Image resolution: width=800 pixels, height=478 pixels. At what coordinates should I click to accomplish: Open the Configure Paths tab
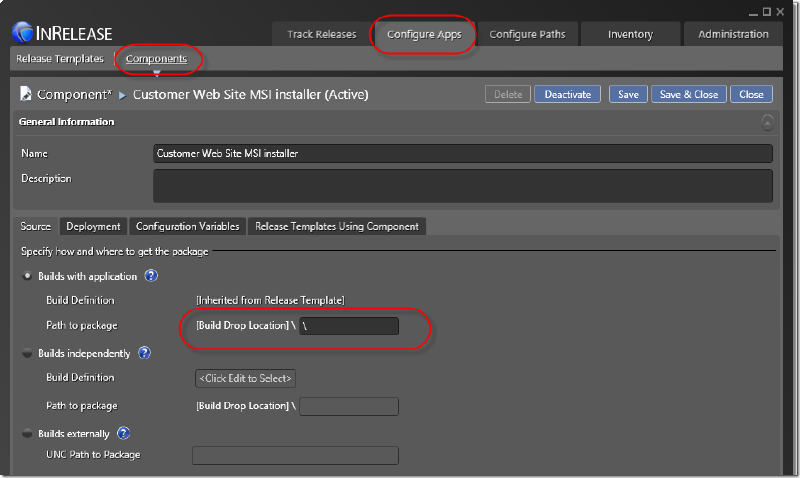[528, 34]
